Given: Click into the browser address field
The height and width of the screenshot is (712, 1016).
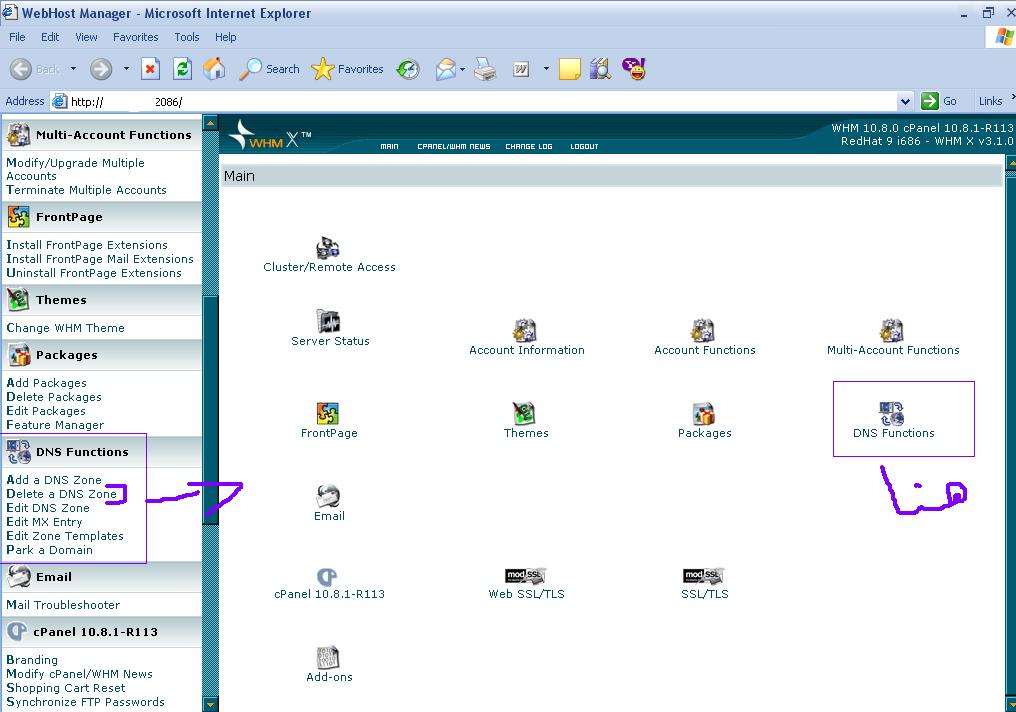Looking at the screenshot, I should [x=480, y=101].
